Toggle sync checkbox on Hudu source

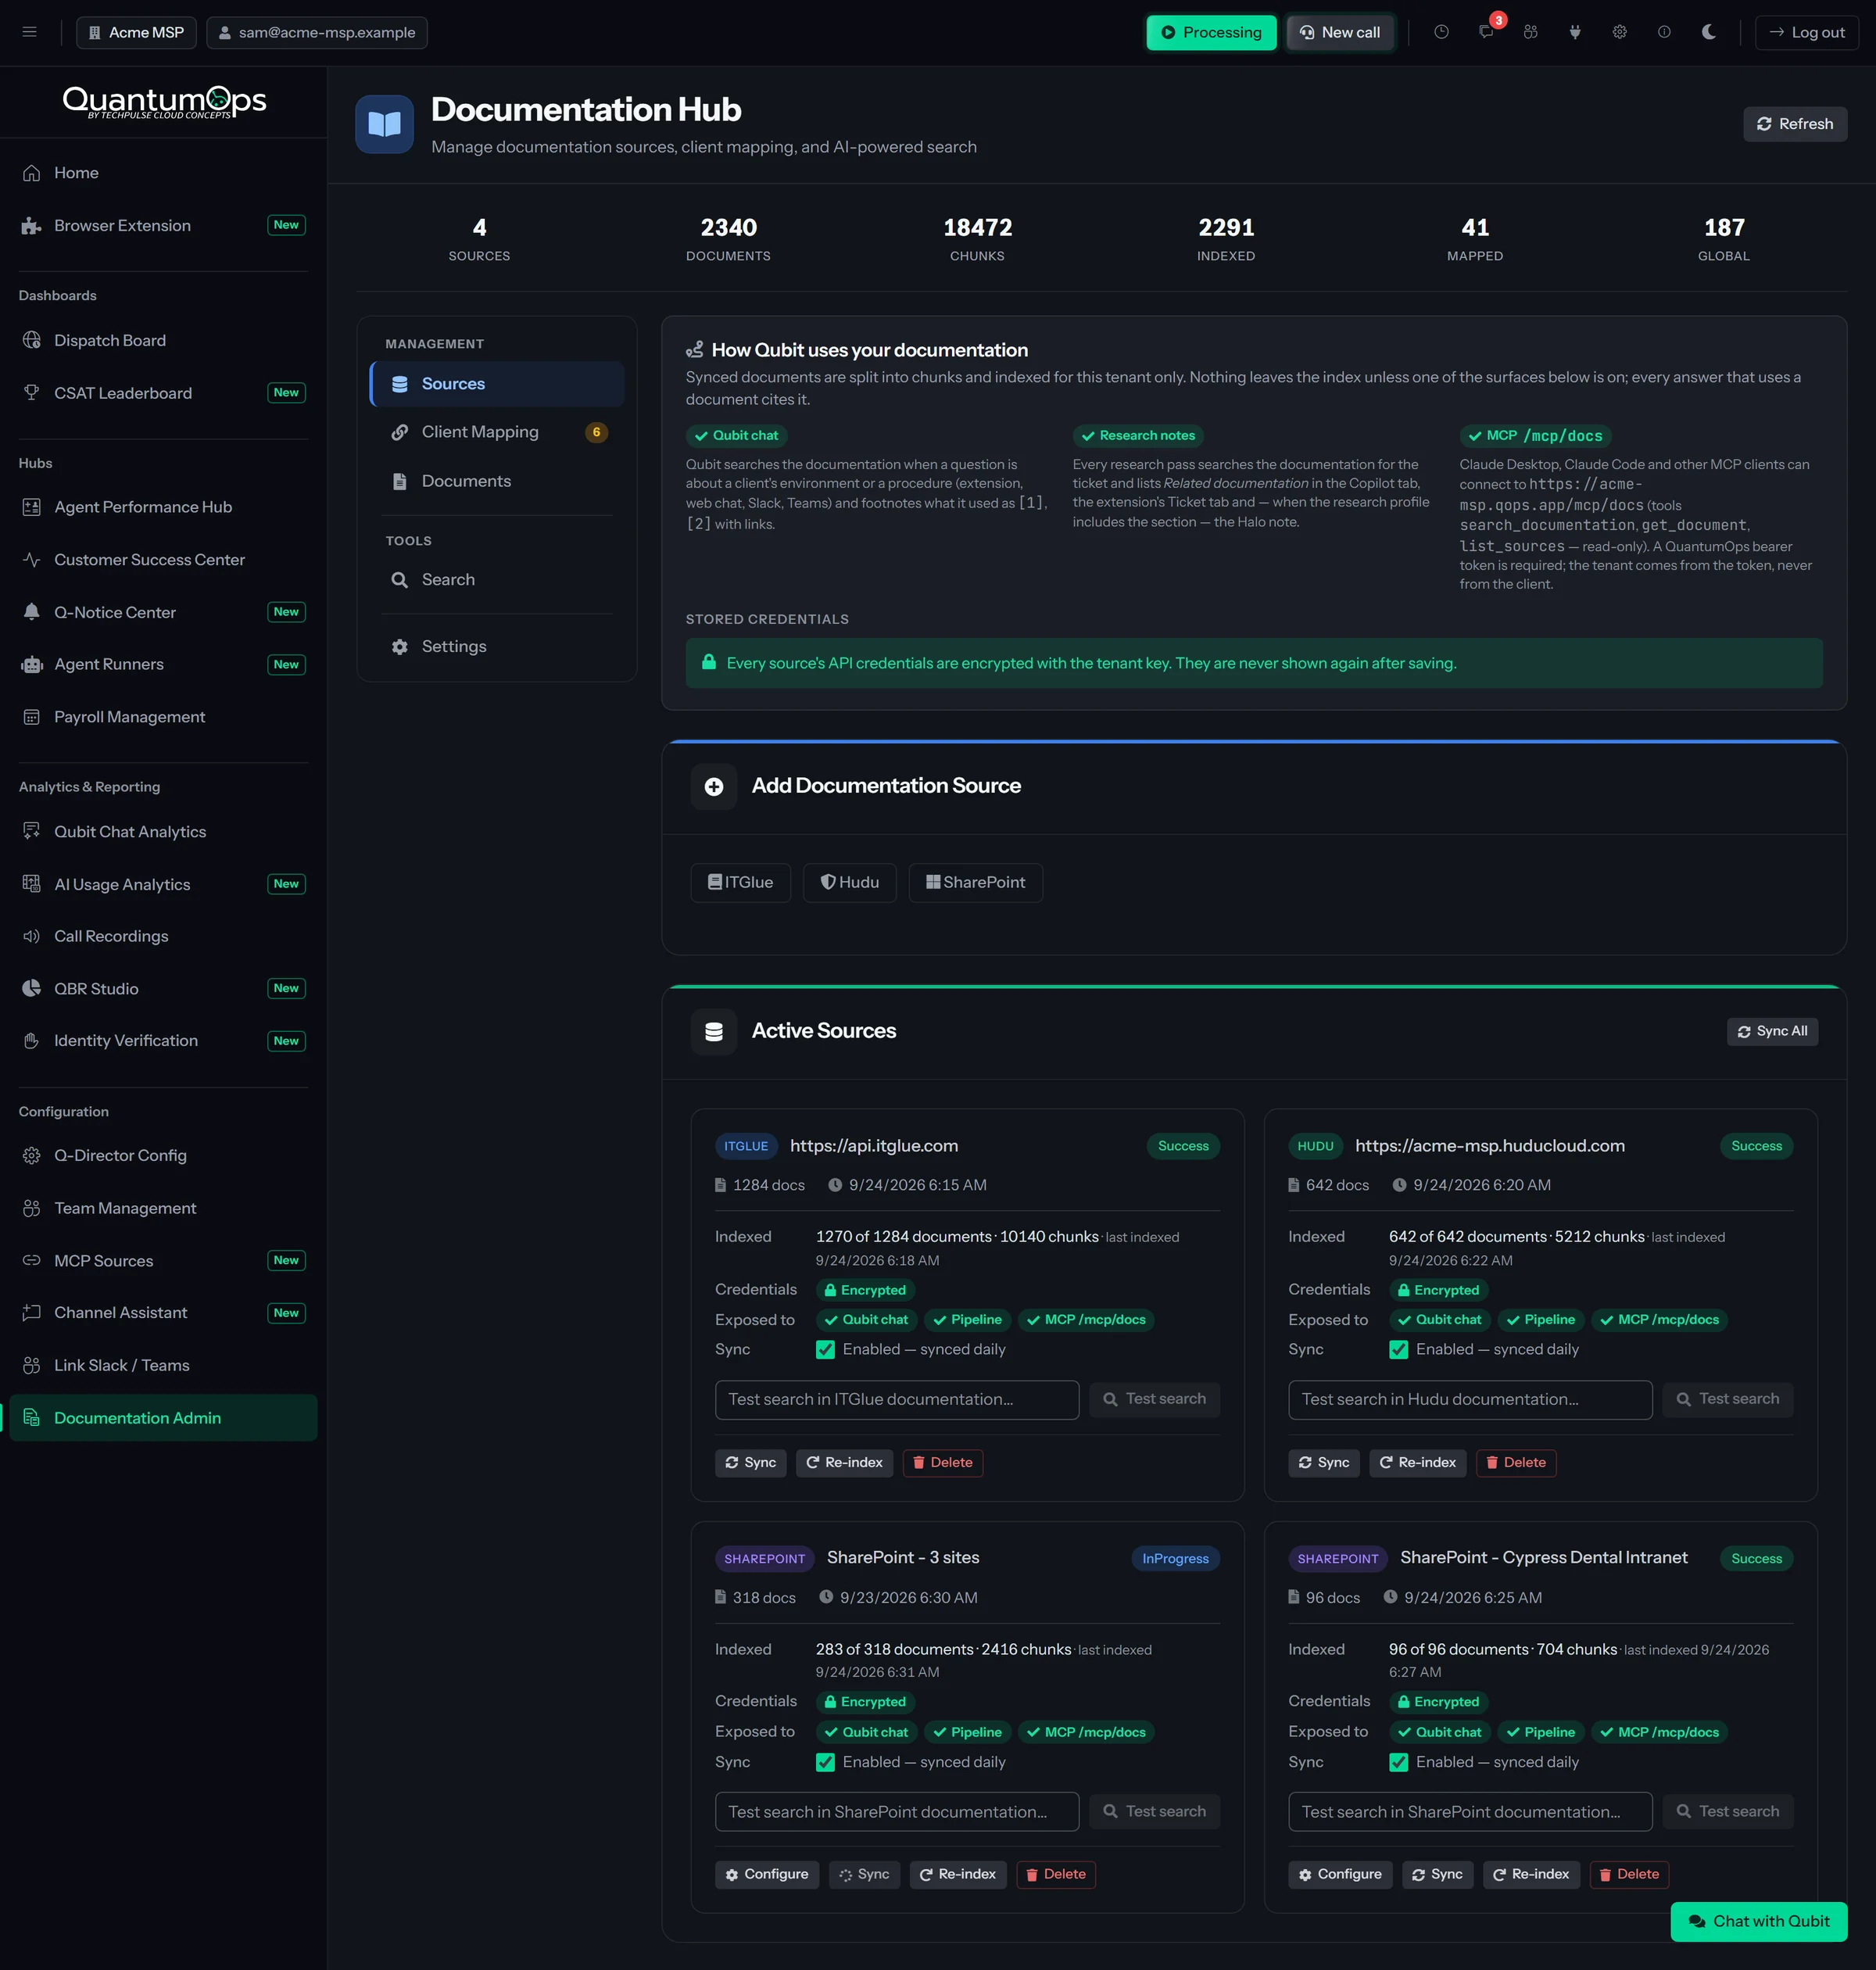tap(1398, 1350)
